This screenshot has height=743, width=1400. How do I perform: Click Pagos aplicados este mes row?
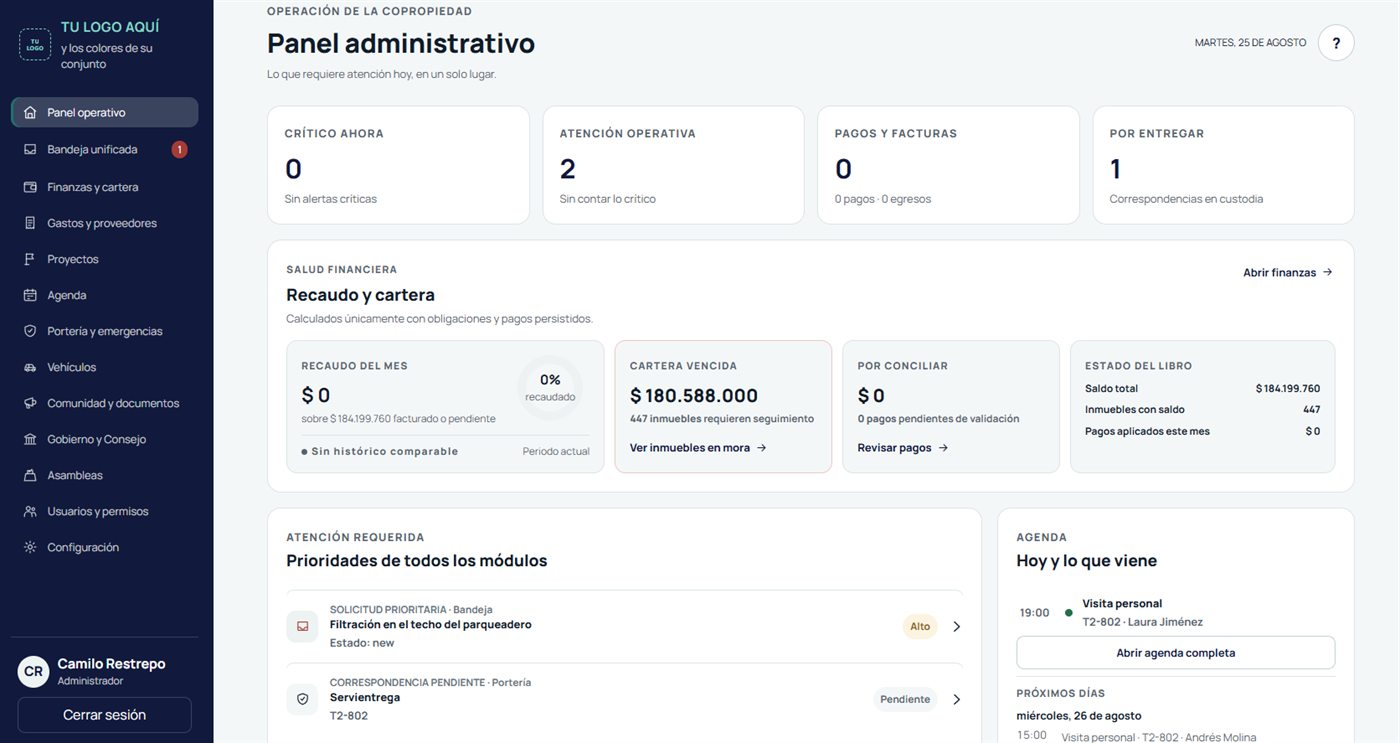(1203, 431)
